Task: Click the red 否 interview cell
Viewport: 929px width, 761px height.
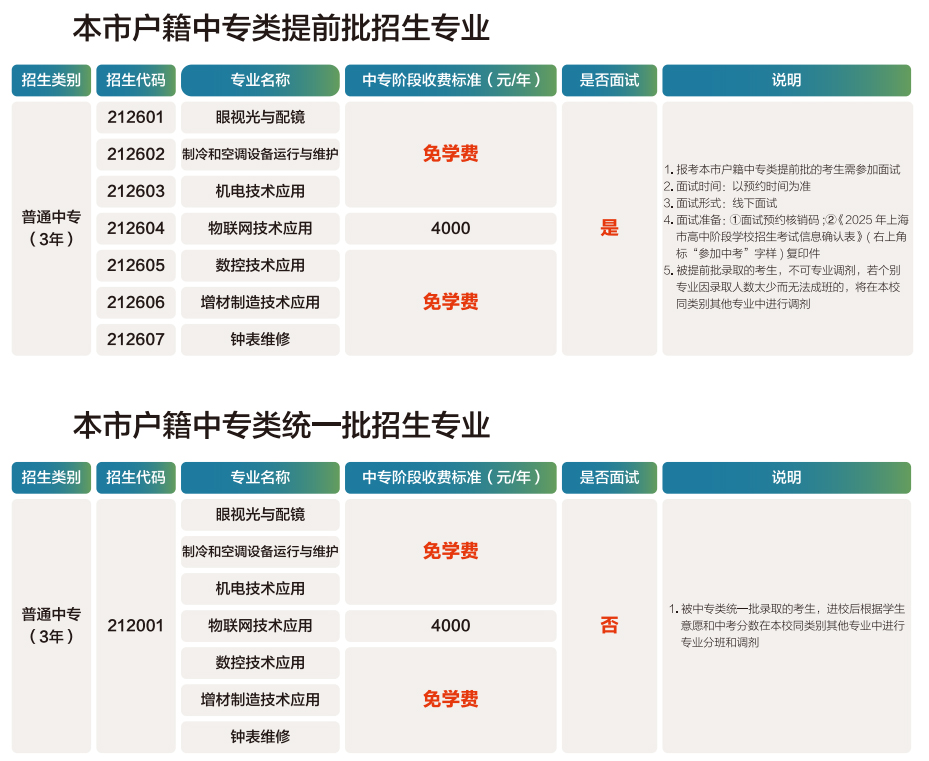Action: point(609,626)
